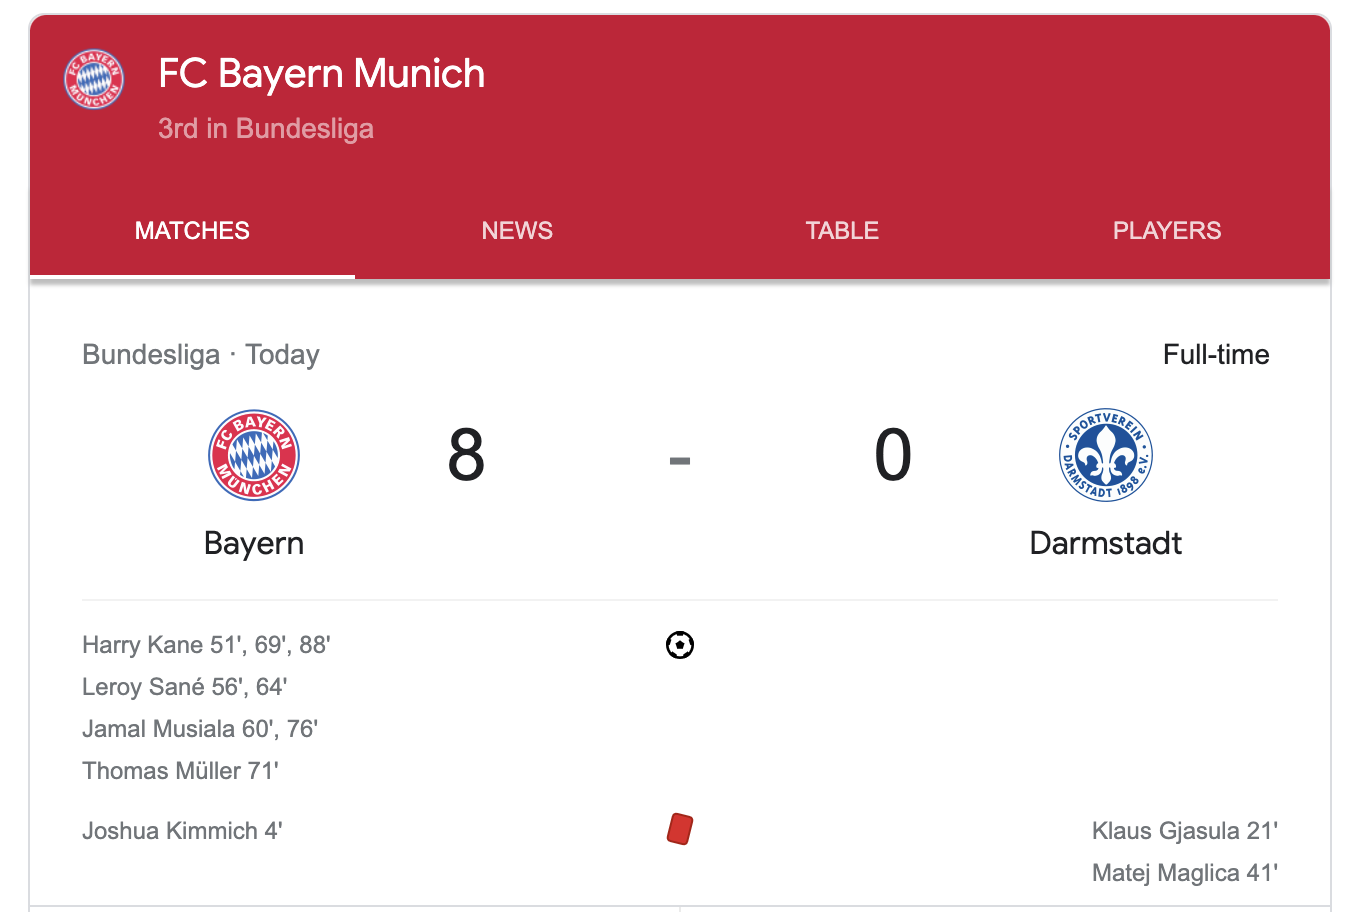Switch to the News tab

(517, 231)
